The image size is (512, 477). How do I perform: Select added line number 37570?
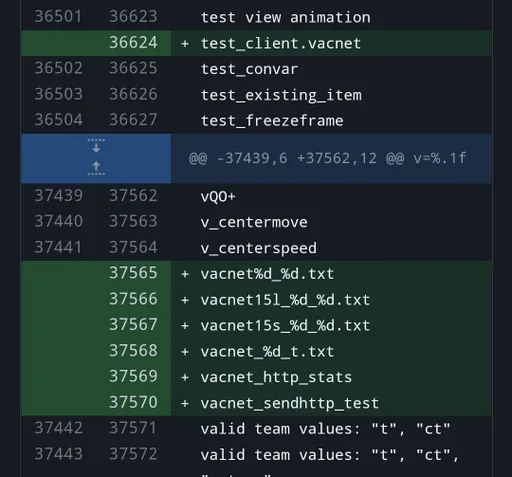coord(133,402)
